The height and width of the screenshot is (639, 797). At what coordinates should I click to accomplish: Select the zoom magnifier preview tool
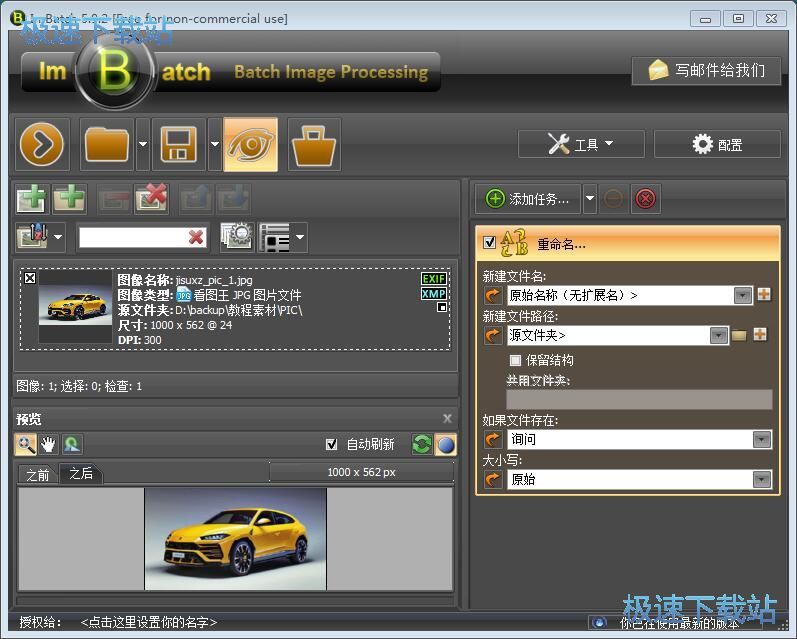pos(25,444)
